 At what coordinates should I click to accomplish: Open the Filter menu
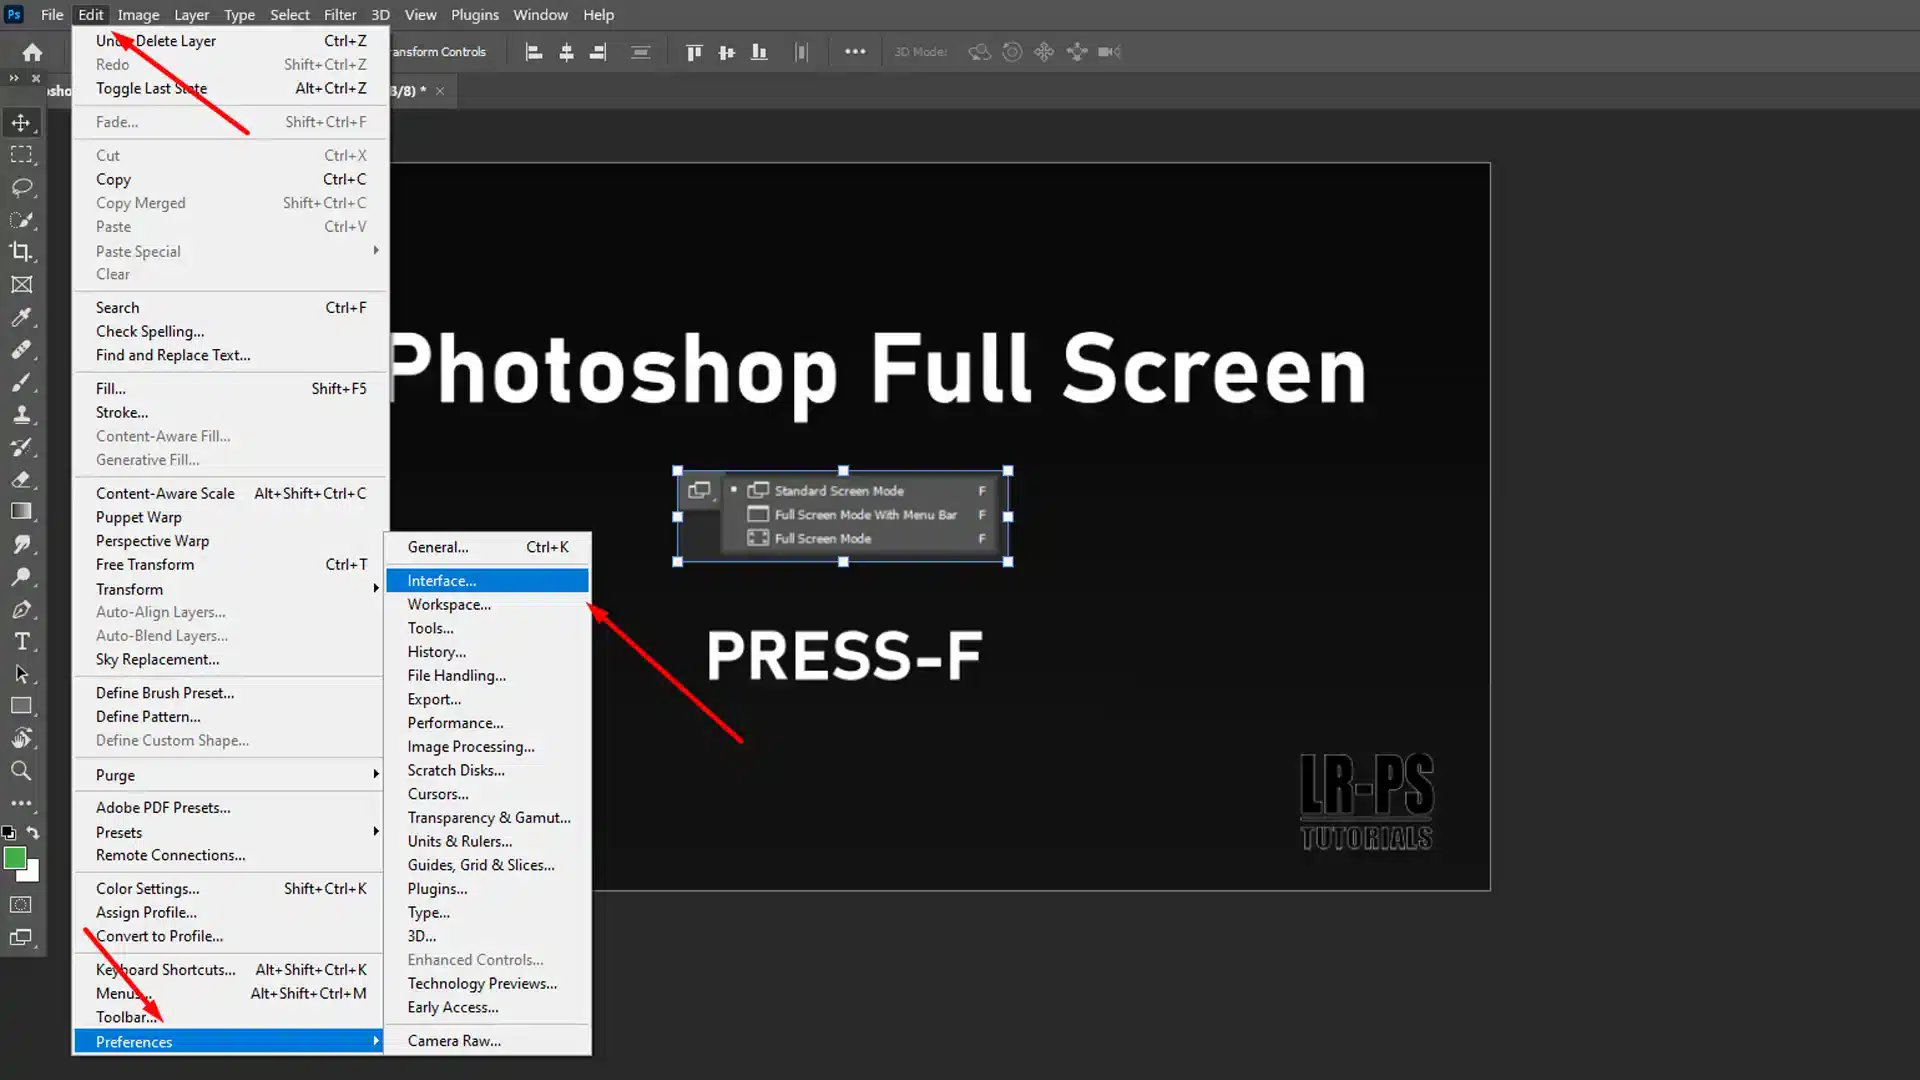point(339,15)
